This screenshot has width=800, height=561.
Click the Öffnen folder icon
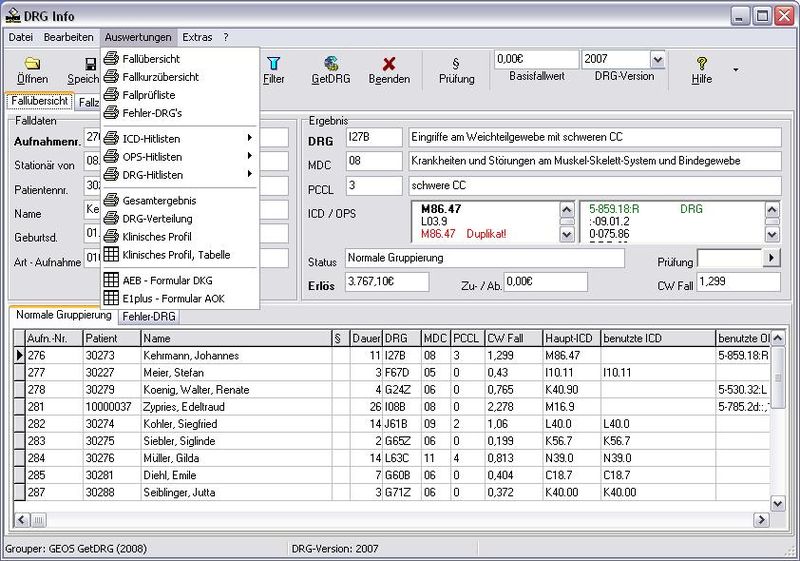(x=32, y=63)
